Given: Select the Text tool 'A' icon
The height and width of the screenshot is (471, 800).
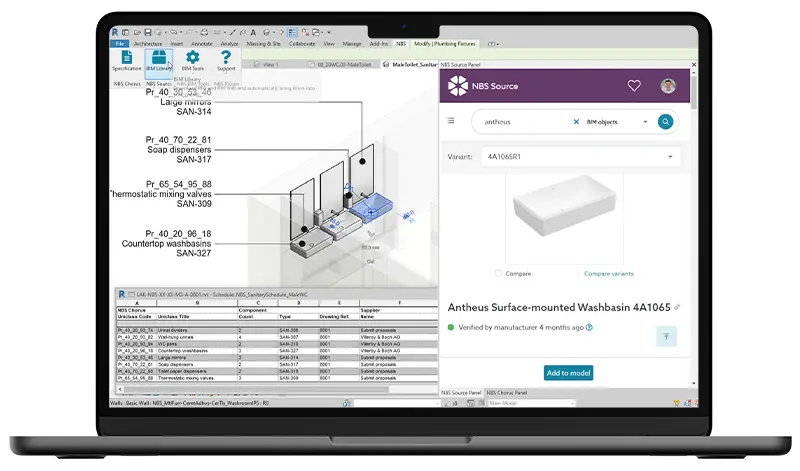Looking at the screenshot, I should tap(253, 32).
